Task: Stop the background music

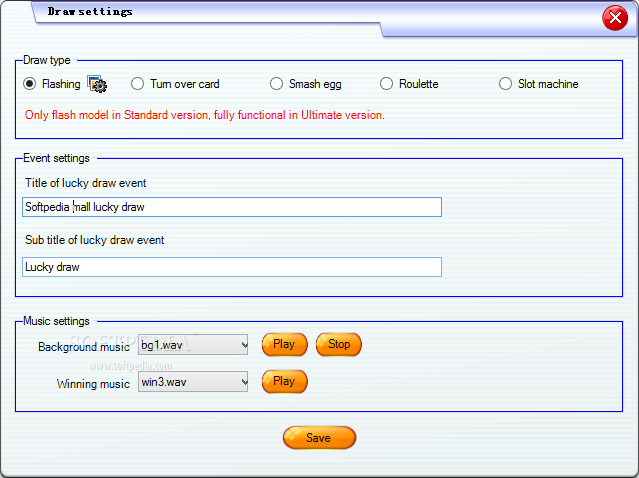Action: point(339,344)
